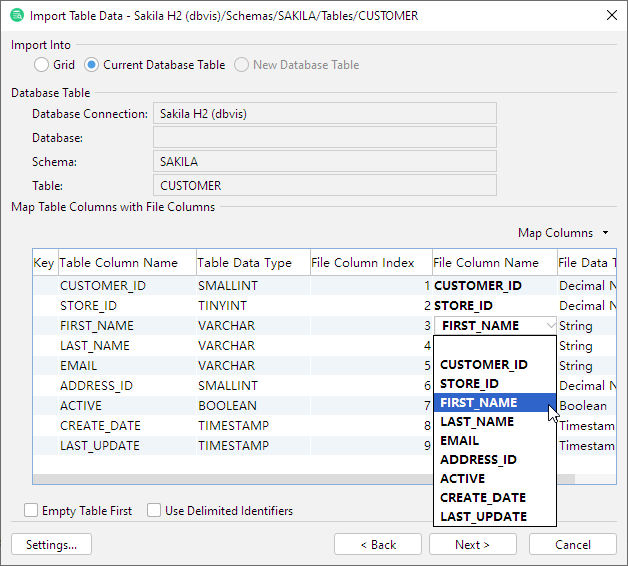Enable the Empty Table First checkbox
The height and width of the screenshot is (566, 628).
click(32, 511)
